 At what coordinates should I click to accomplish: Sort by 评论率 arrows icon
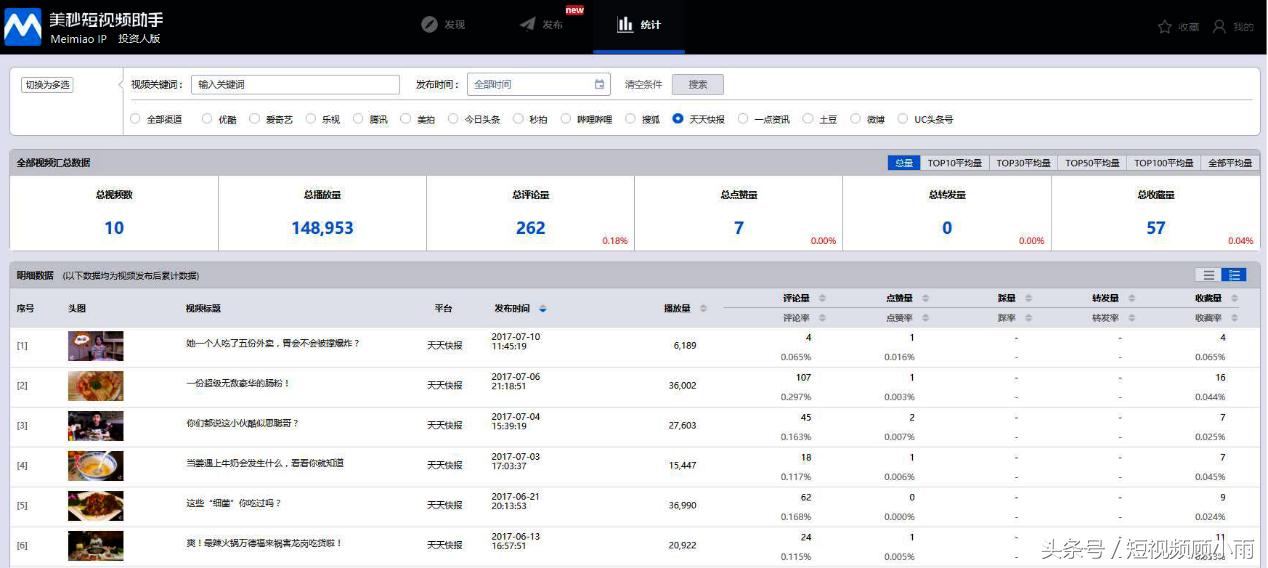tap(822, 318)
